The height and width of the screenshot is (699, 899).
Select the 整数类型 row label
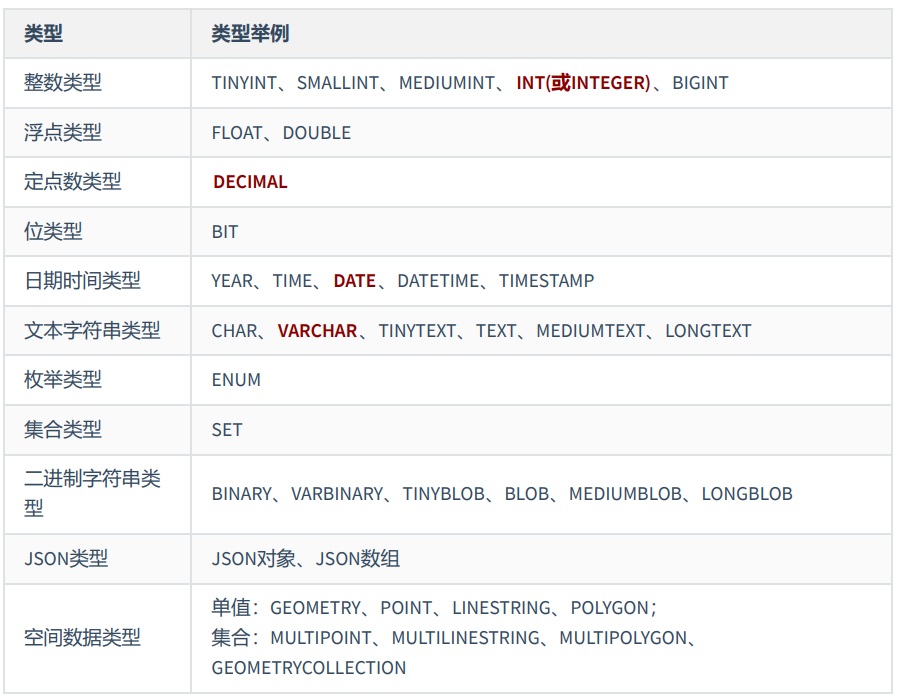tap(63, 83)
